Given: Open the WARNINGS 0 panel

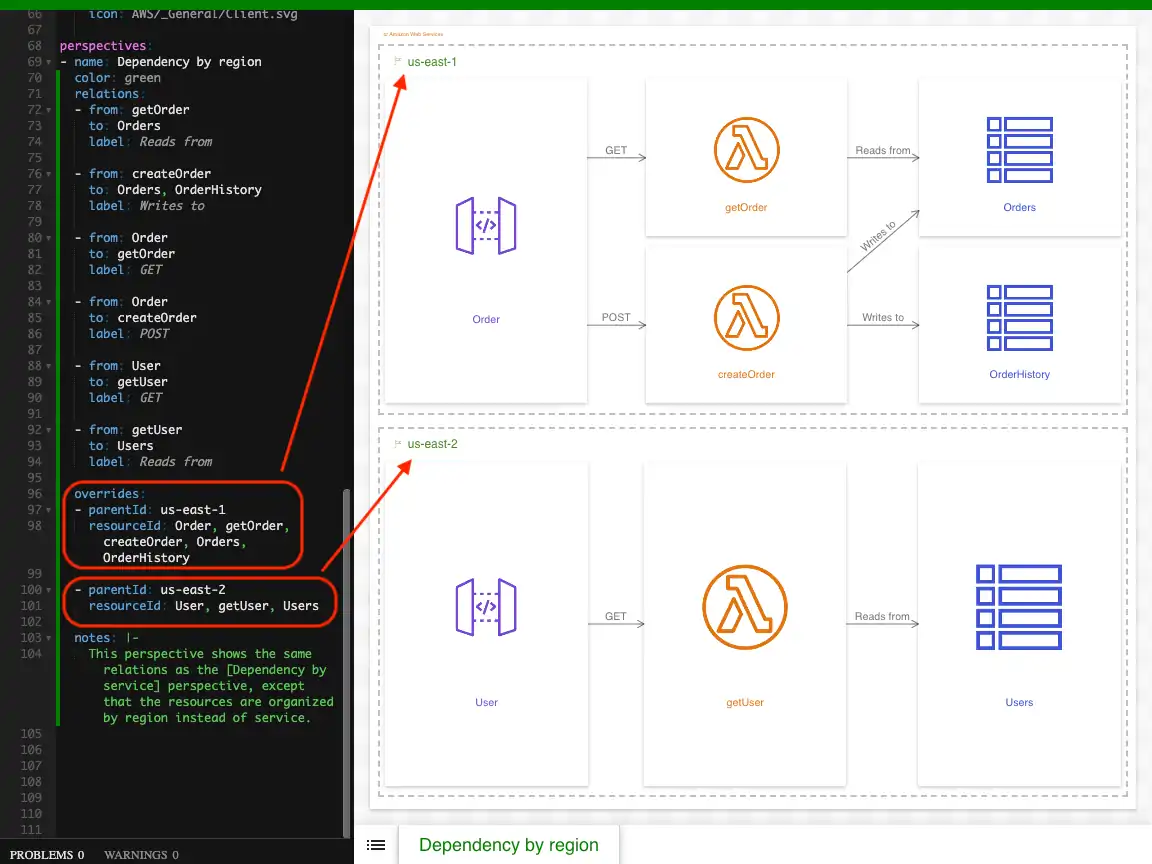Looking at the screenshot, I should click(141, 854).
